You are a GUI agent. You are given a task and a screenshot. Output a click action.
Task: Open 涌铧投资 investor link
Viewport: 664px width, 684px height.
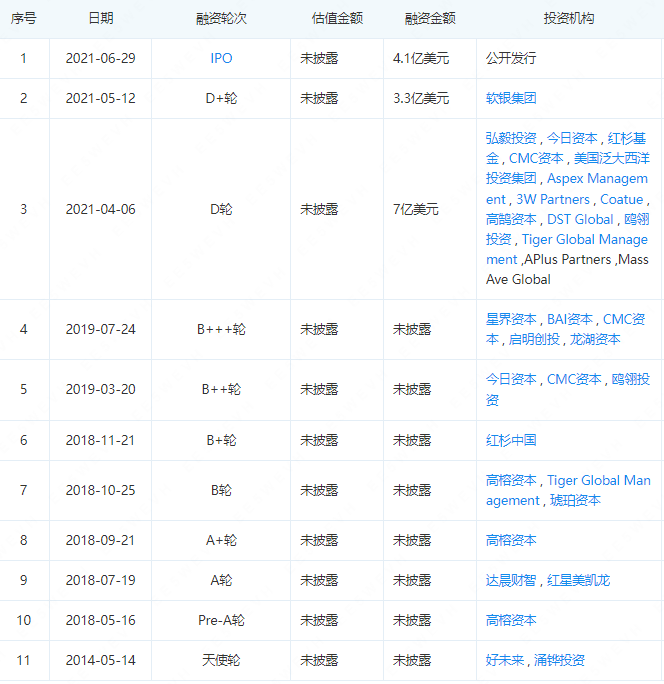(x=559, y=660)
